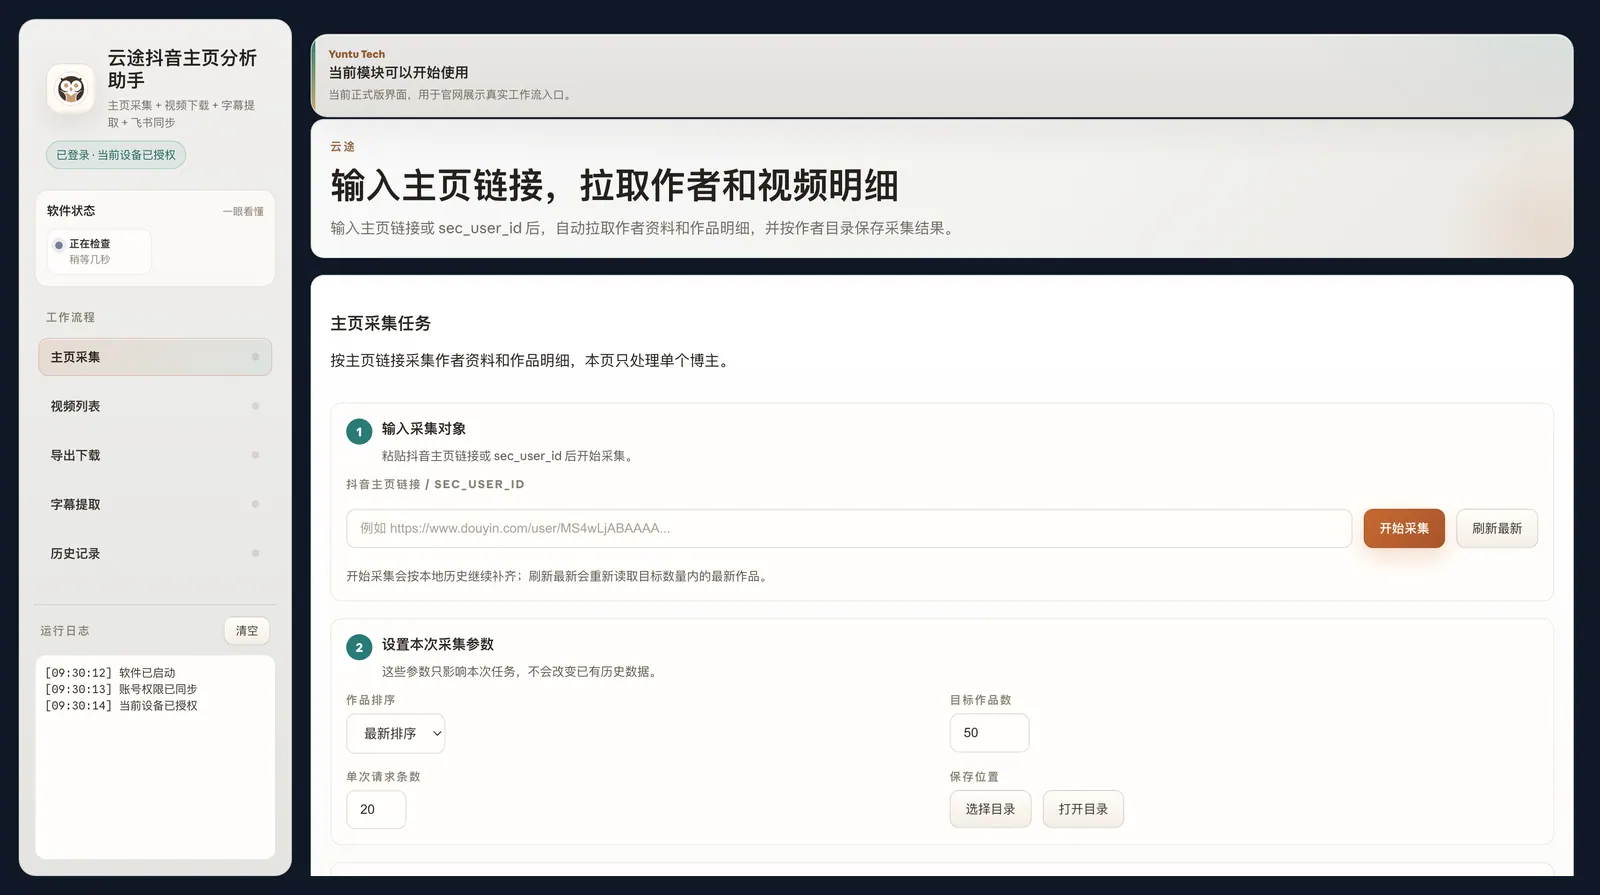Screen dimensions: 1600x895
Task: Go to 导出下载 in sidebar
Action: point(155,455)
